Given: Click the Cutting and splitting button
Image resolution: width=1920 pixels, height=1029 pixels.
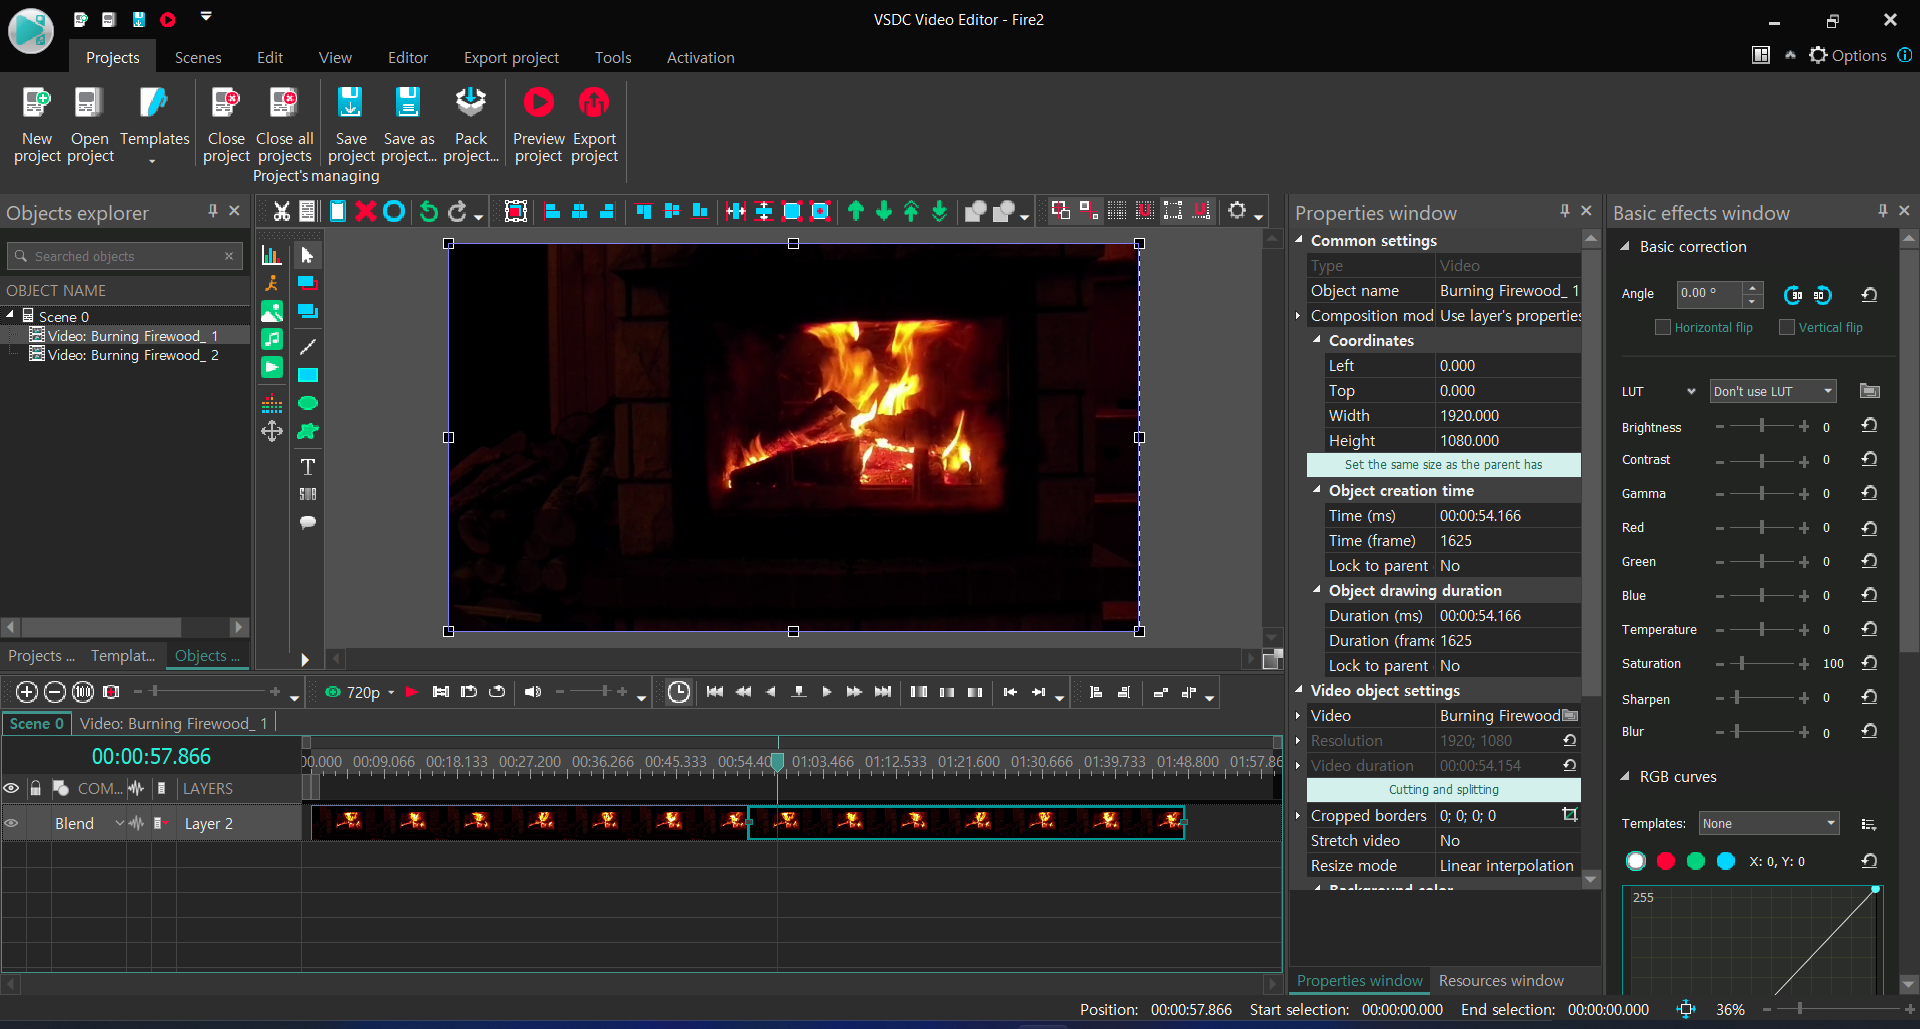Looking at the screenshot, I should pyautogui.click(x=1443, y=790).
